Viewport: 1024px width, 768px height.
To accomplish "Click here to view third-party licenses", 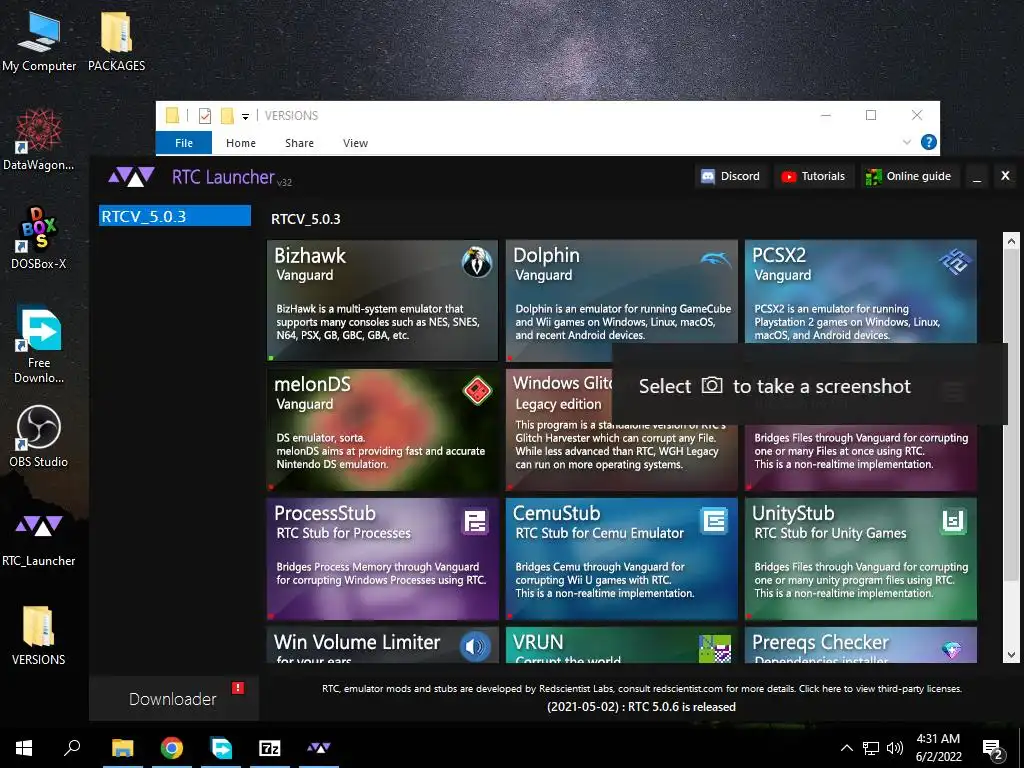I will [880, 688].
